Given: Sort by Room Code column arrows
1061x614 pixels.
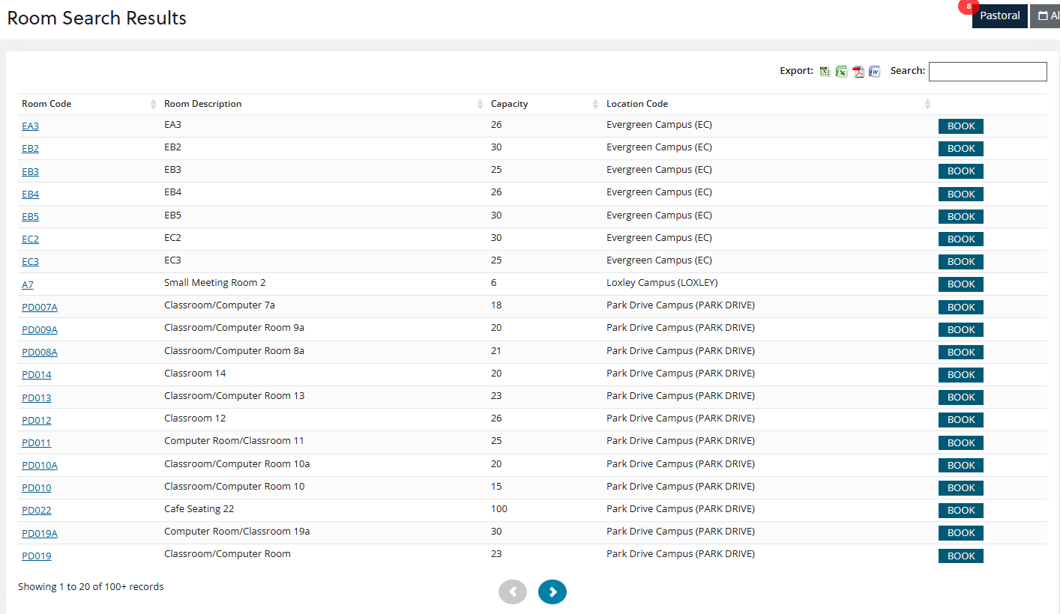Looking at the screenshot, I should tap(153, 104).
